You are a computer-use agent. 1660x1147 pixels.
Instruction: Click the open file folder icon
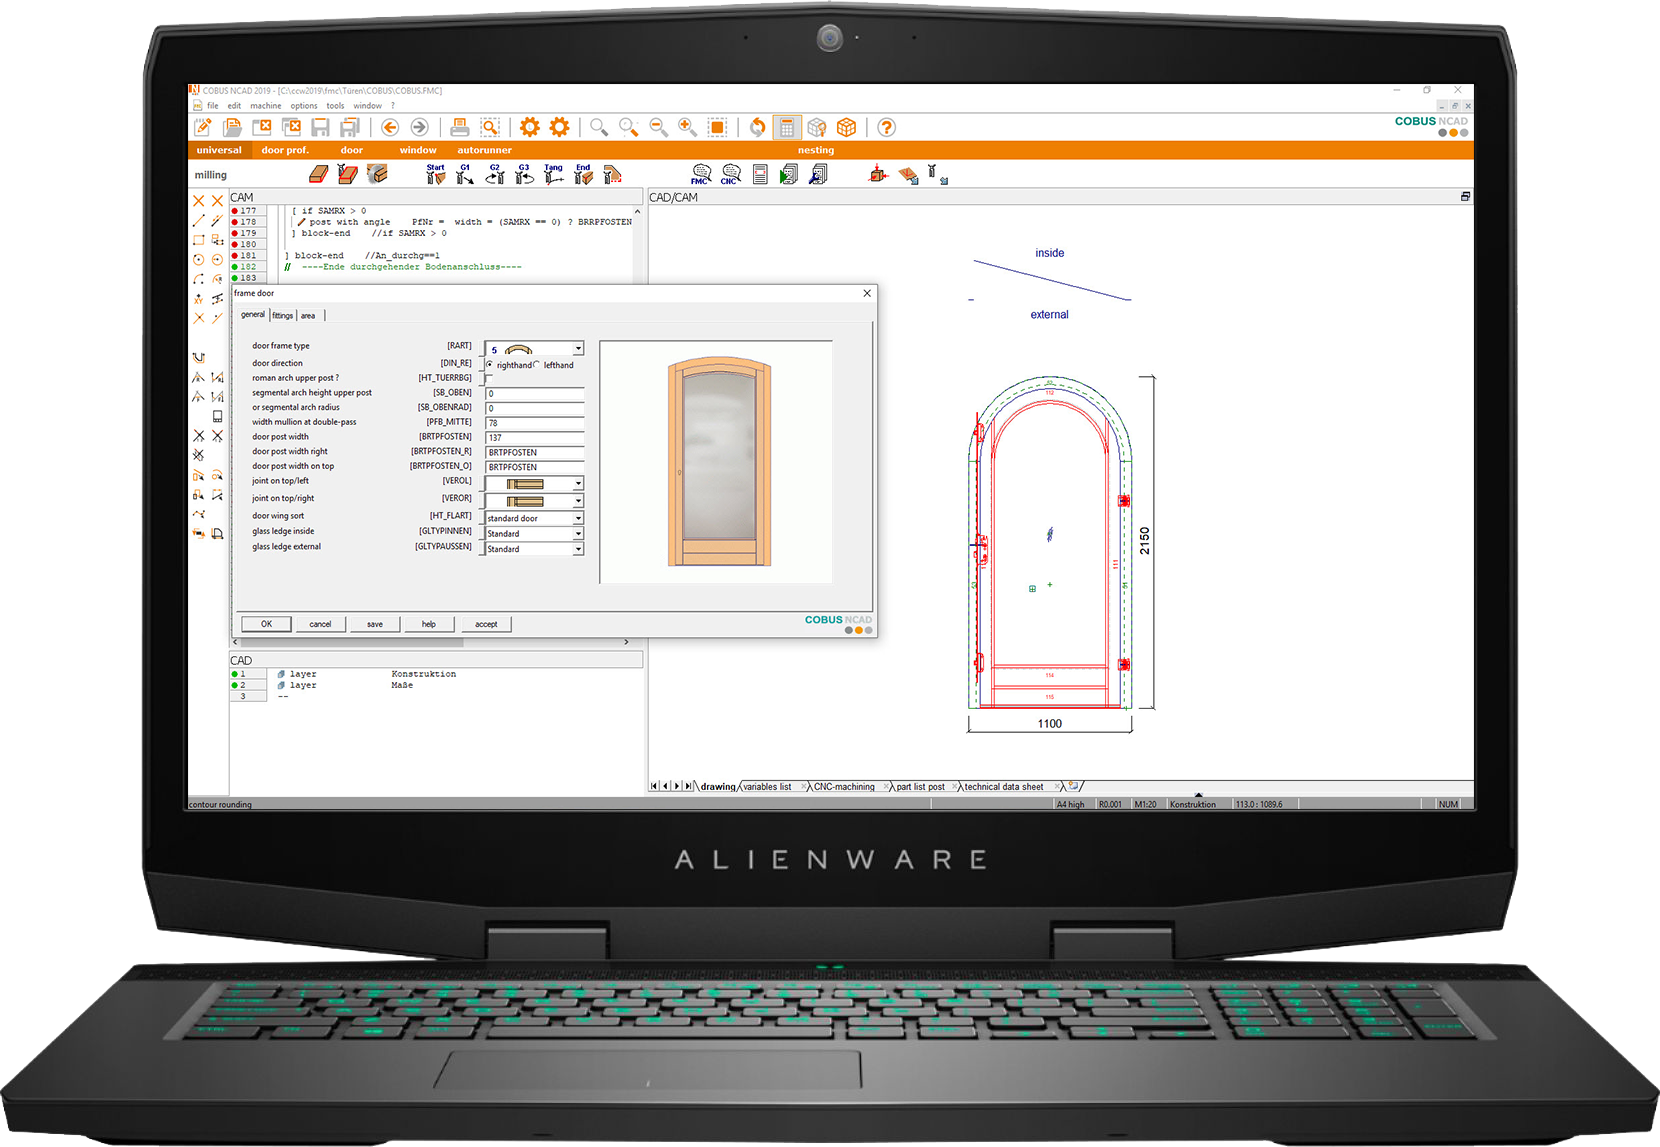pyautogui.click(x=232, y=127)
